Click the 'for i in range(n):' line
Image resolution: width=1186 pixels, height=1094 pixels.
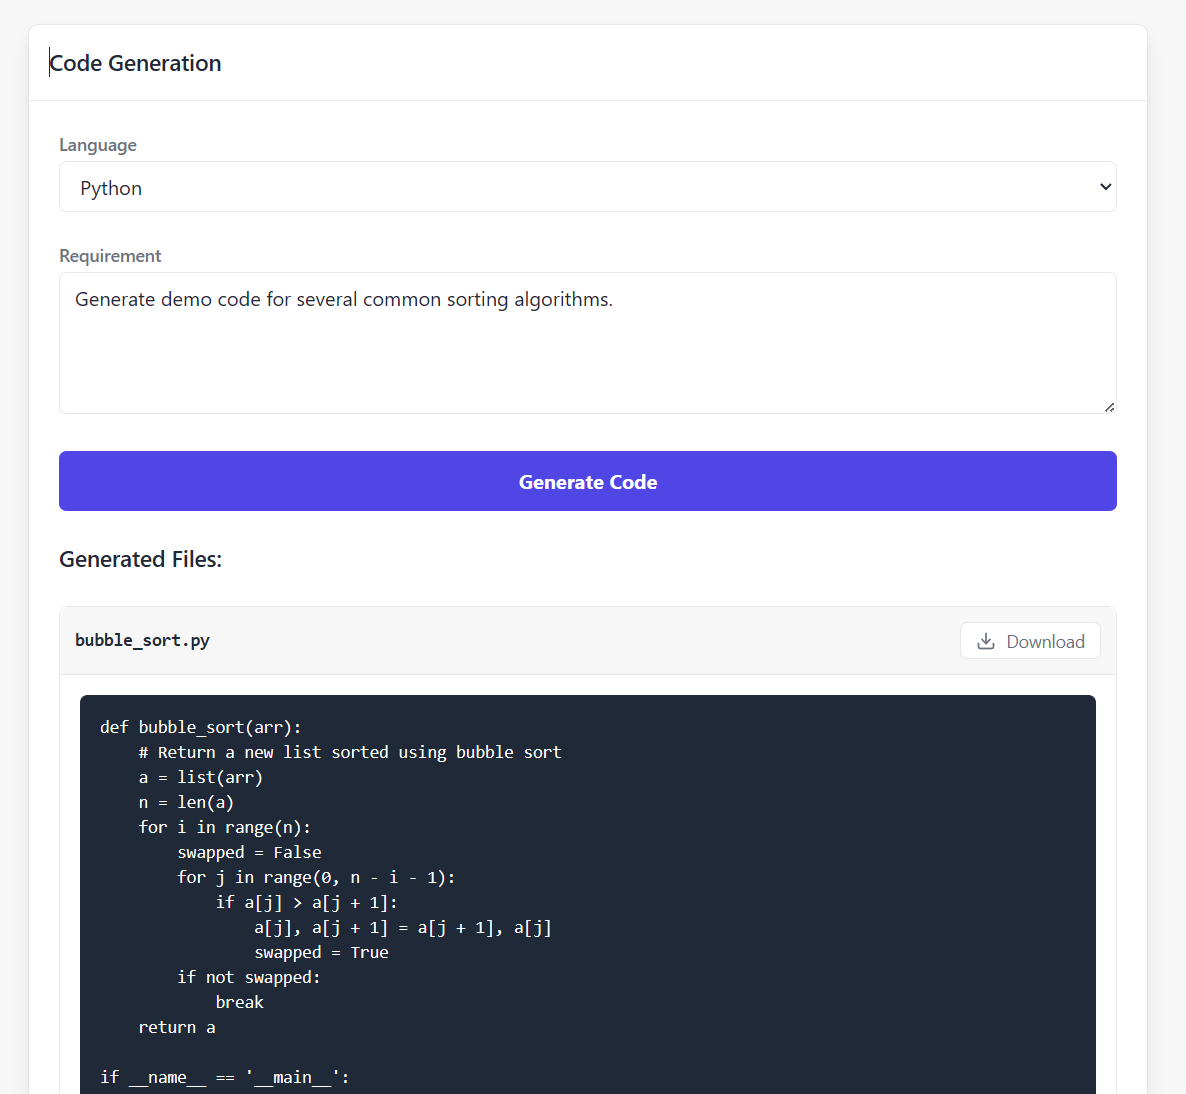click(x=224, y=827)
